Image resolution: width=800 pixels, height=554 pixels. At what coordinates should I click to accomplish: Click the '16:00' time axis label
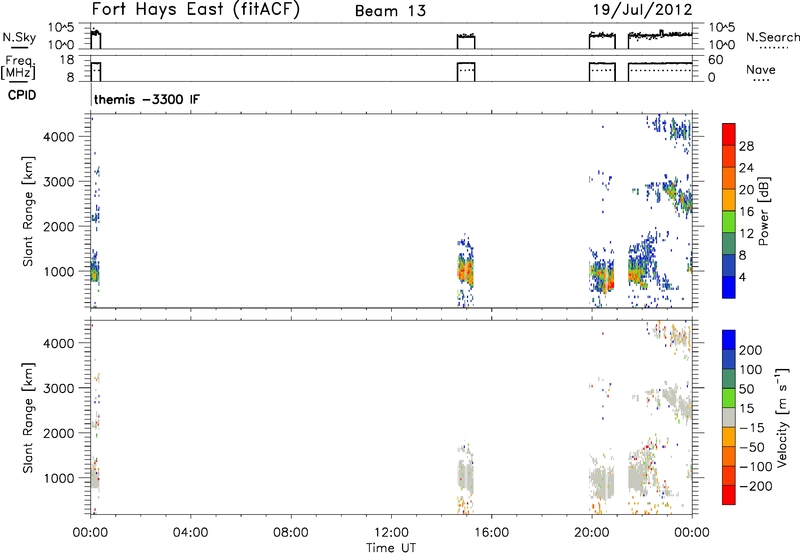[491, 533]
